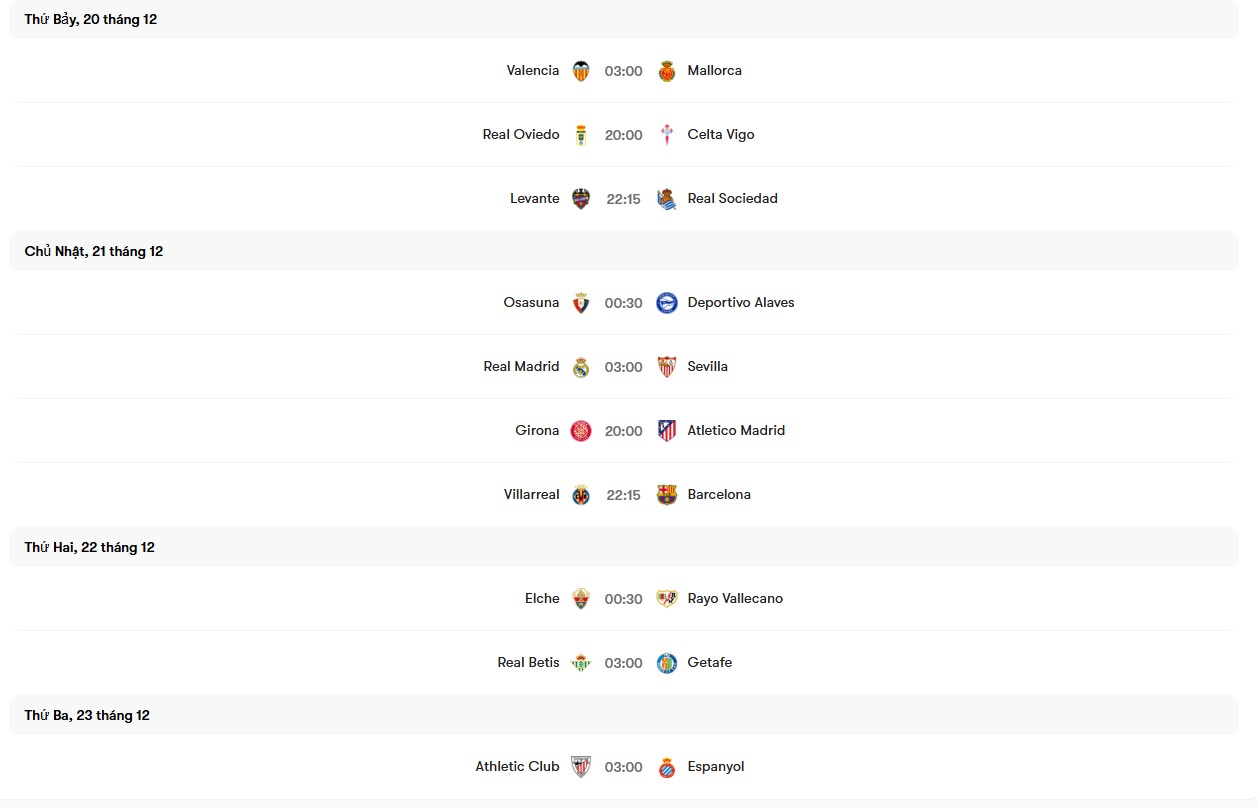The image size is (1257, 808).
Task: Click the Levante club crest
Action: [581, 199]
